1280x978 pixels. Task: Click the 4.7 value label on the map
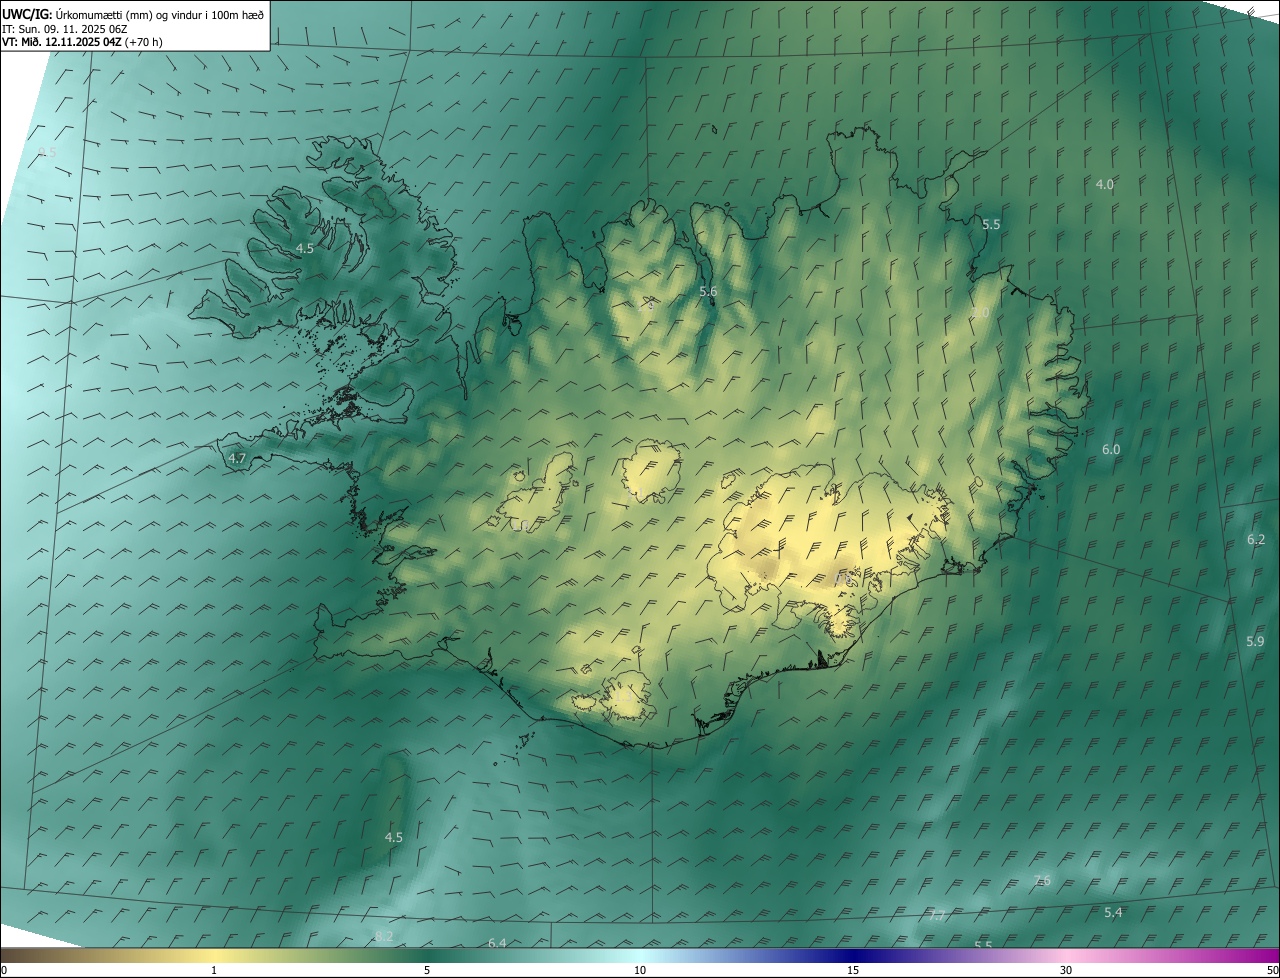[237, 459]
